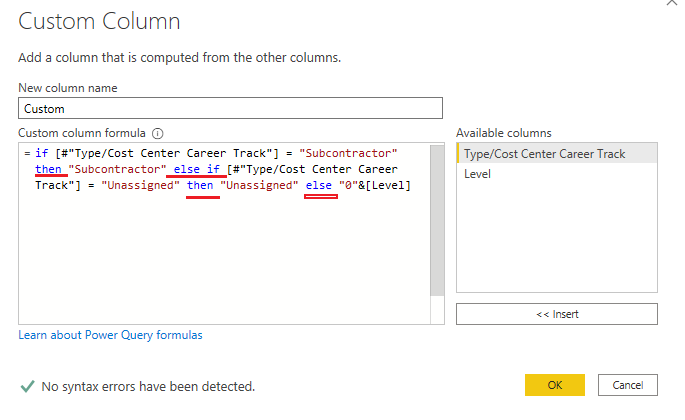Click the "else if" keyword in the formula
Image resolution: width=685 pixels, height=420 pixels.
tap(197, 170)
